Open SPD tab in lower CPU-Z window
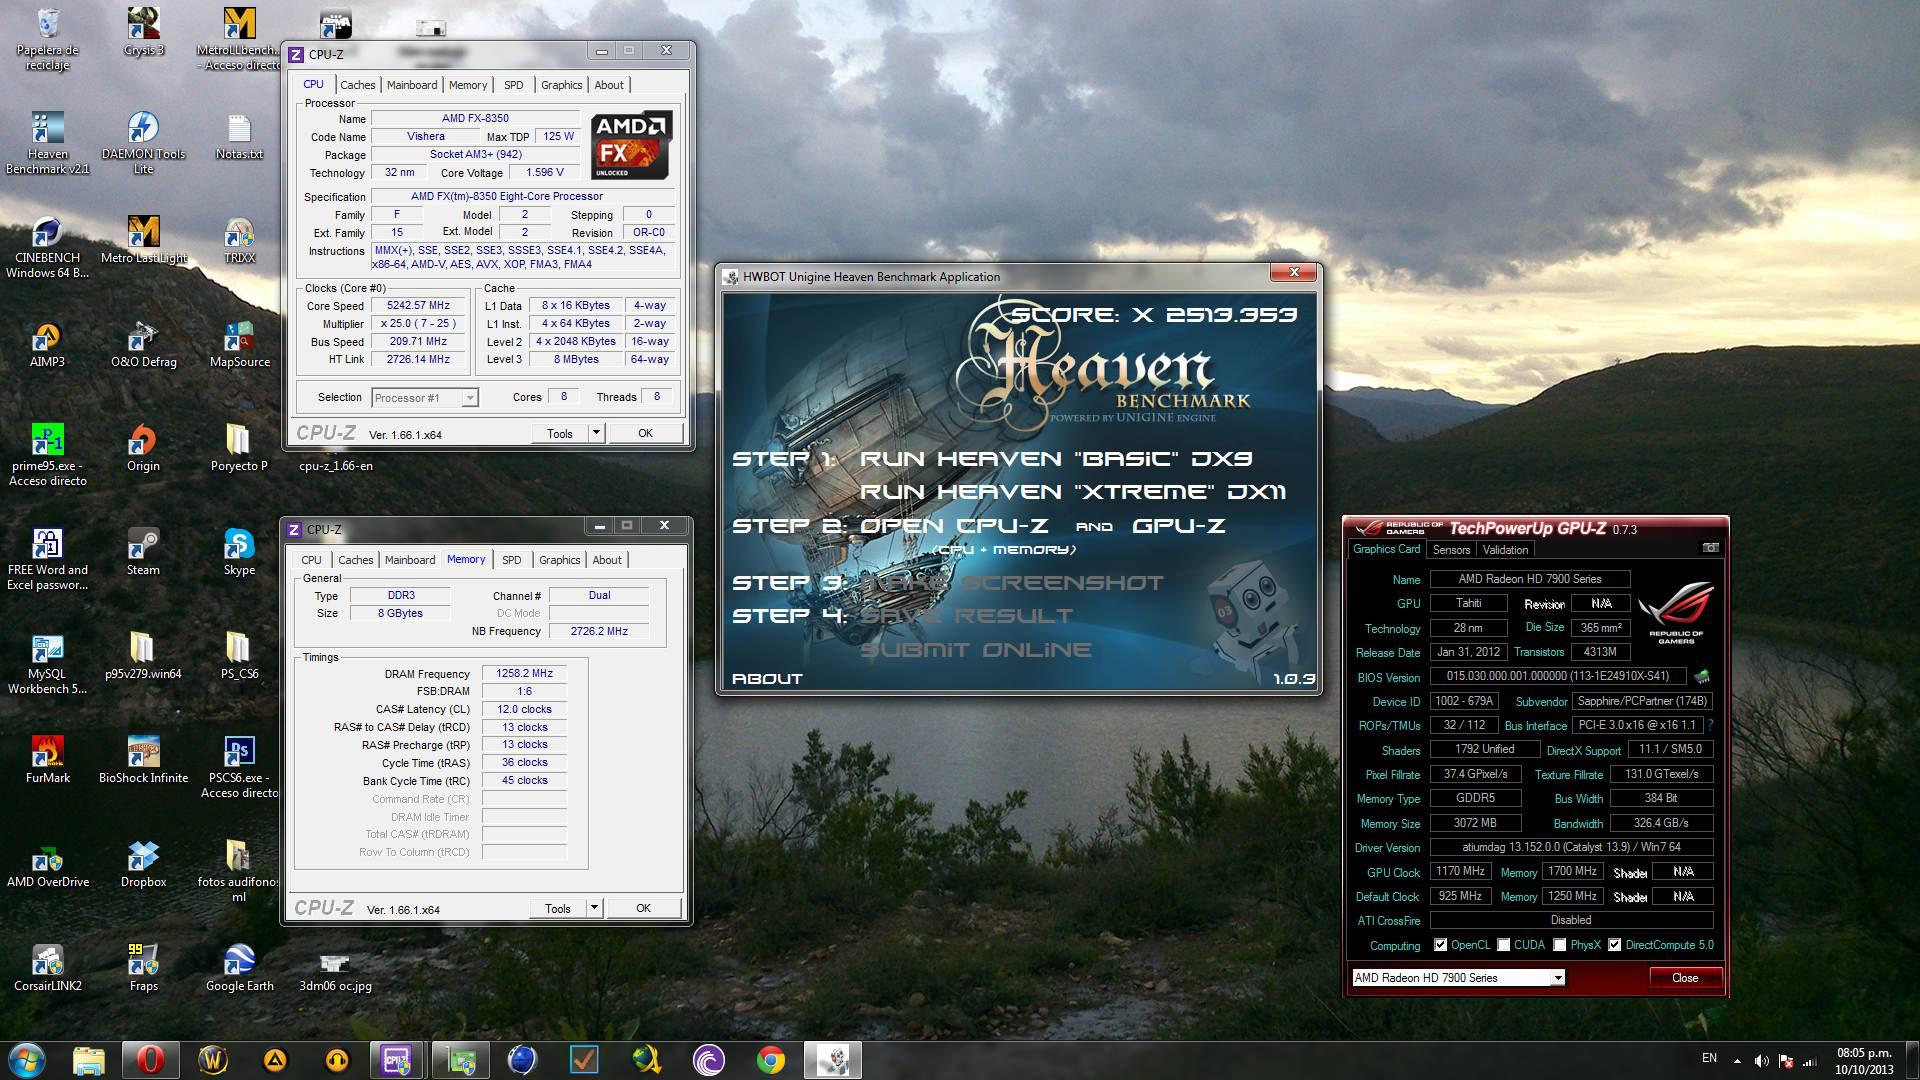 (x=511, y=560)
